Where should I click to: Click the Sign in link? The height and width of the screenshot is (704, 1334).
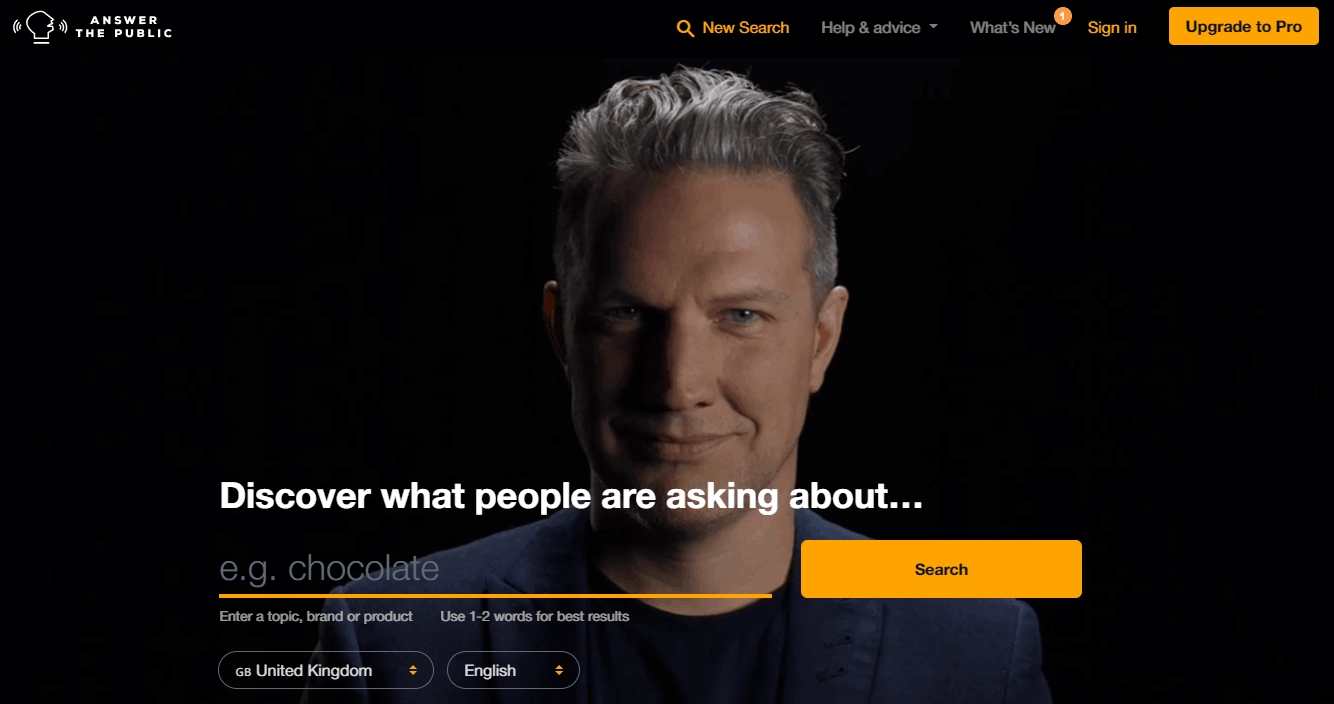(1112, 28)
